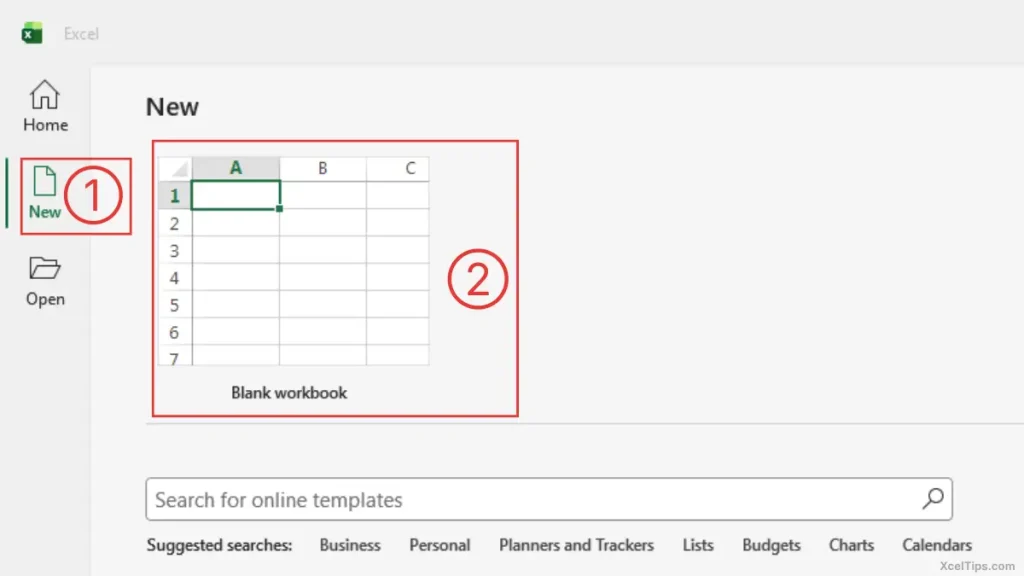
Task: Open Charts suggested search
Action: pos(851,545)
